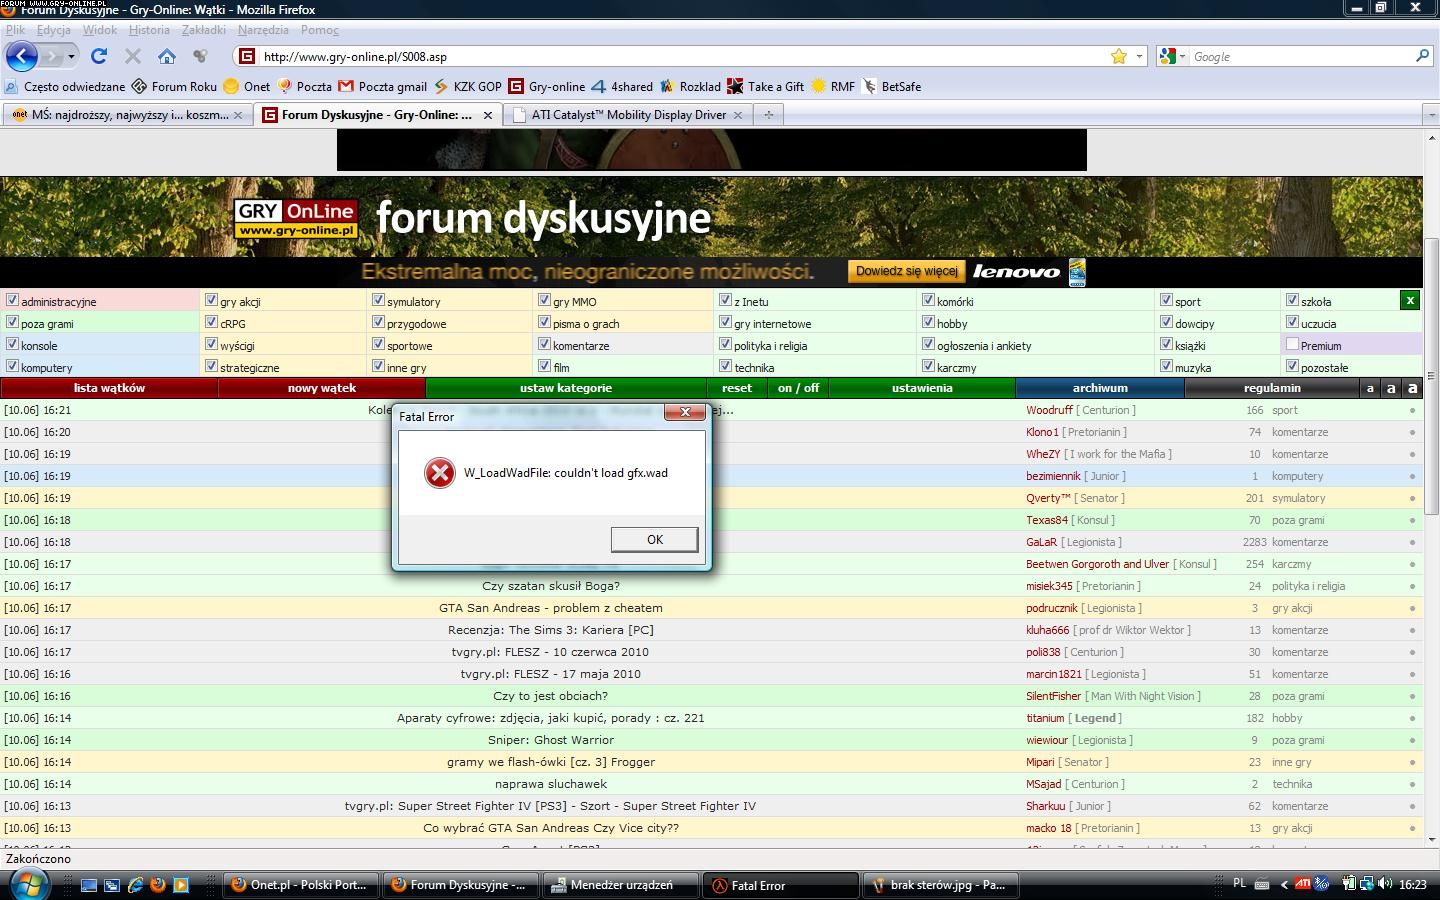Open a new tab with plus button
1440x900 pixels.
(768, 115)
